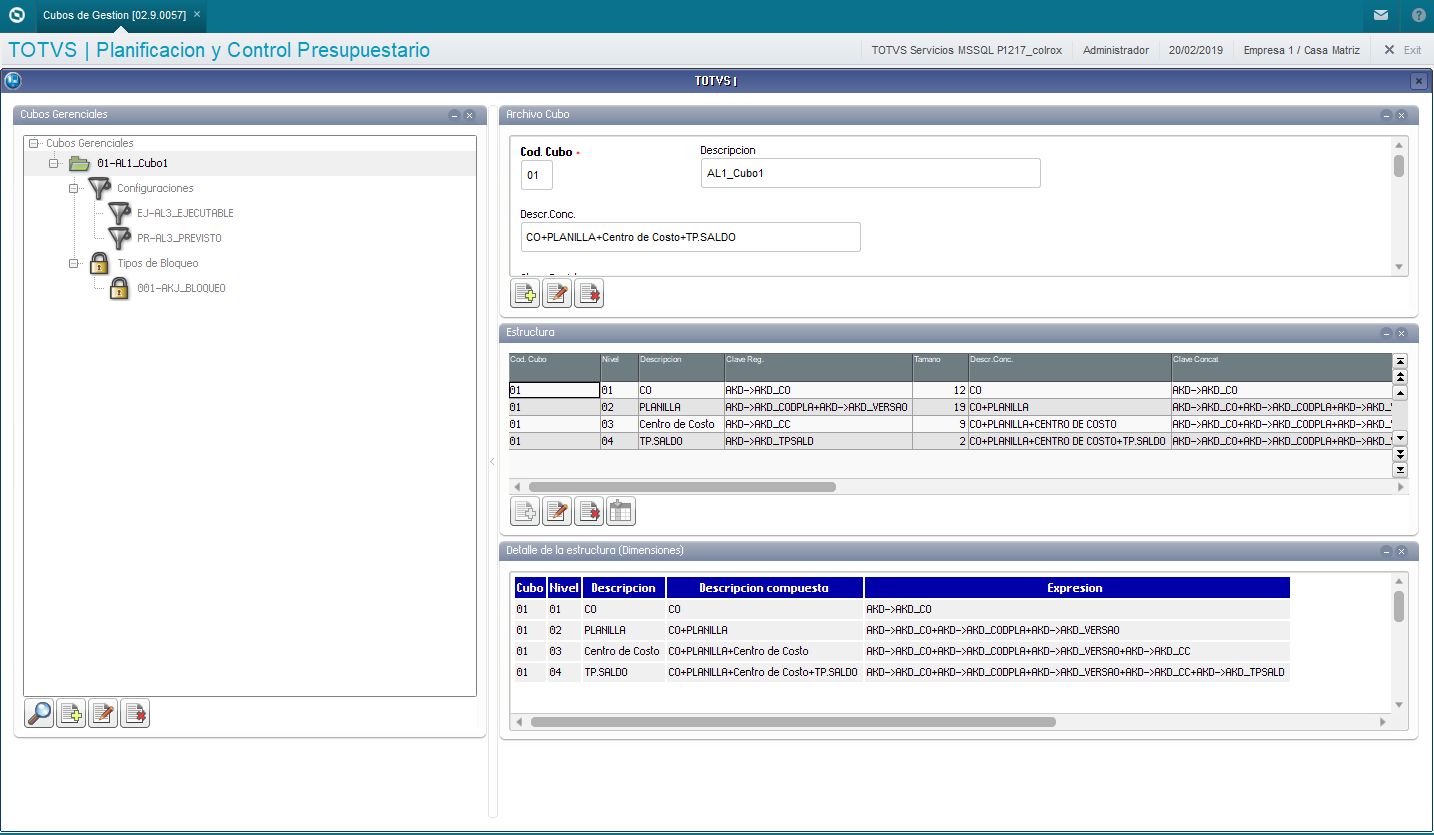Click the funnel icon of EJ-AL3_EJECUTABLE
Screen dimensions: 1434x835
coord(119,213)
